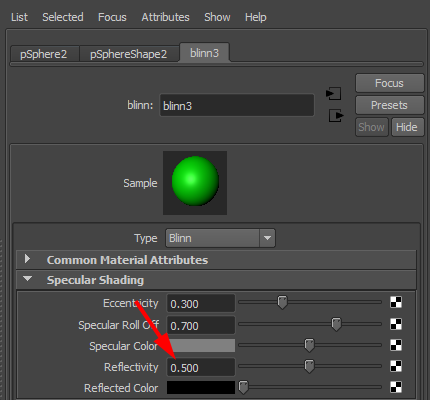Click the Specular Color map checker icon
The height and width of the screenshot is (400, 430).
point(396,345)
